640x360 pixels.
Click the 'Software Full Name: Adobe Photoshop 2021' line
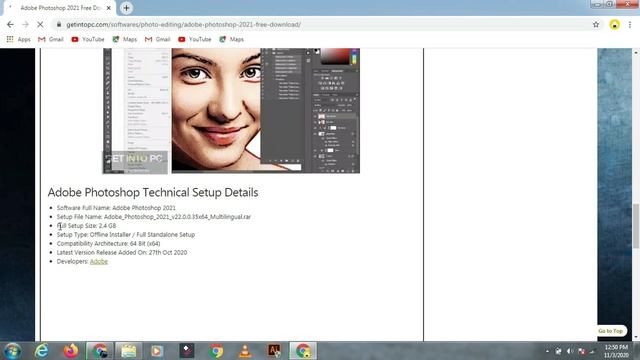click(x=116, y=208)
